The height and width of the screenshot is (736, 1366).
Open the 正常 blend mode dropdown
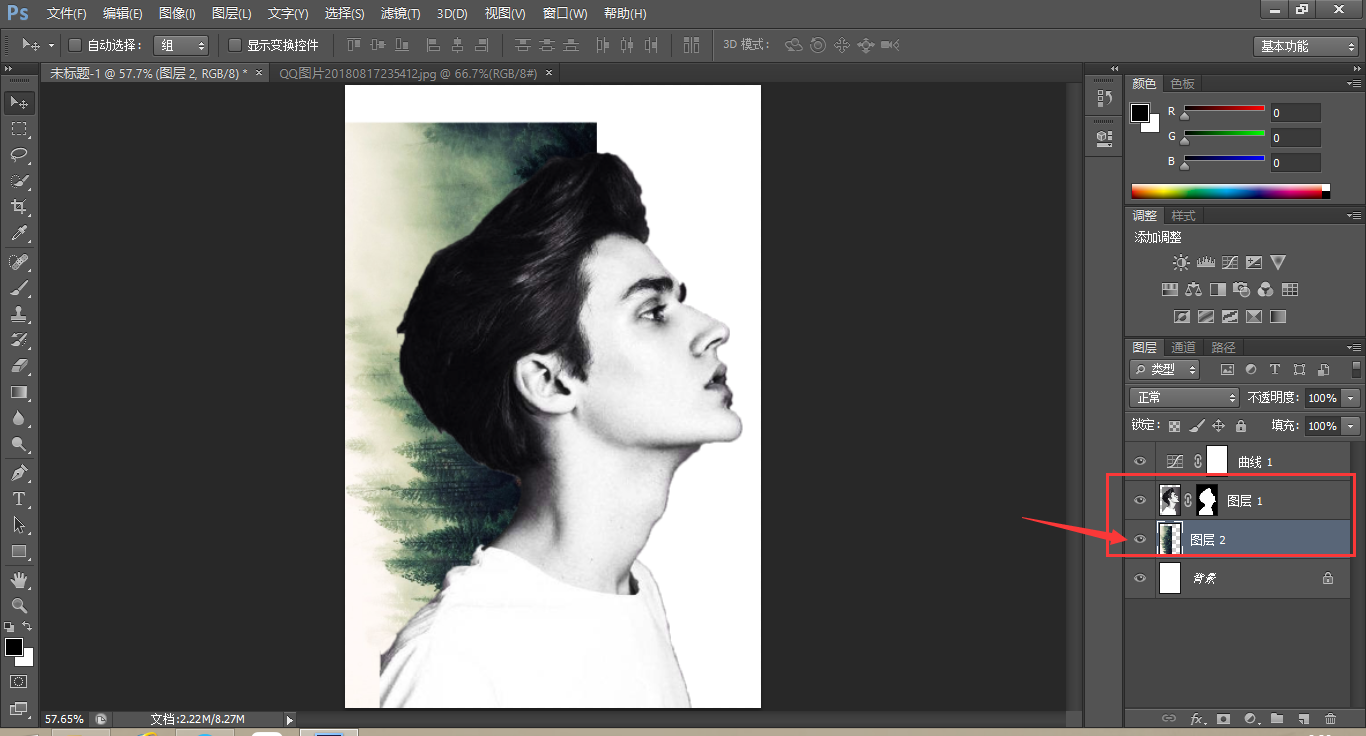[x=1184, y=398]
